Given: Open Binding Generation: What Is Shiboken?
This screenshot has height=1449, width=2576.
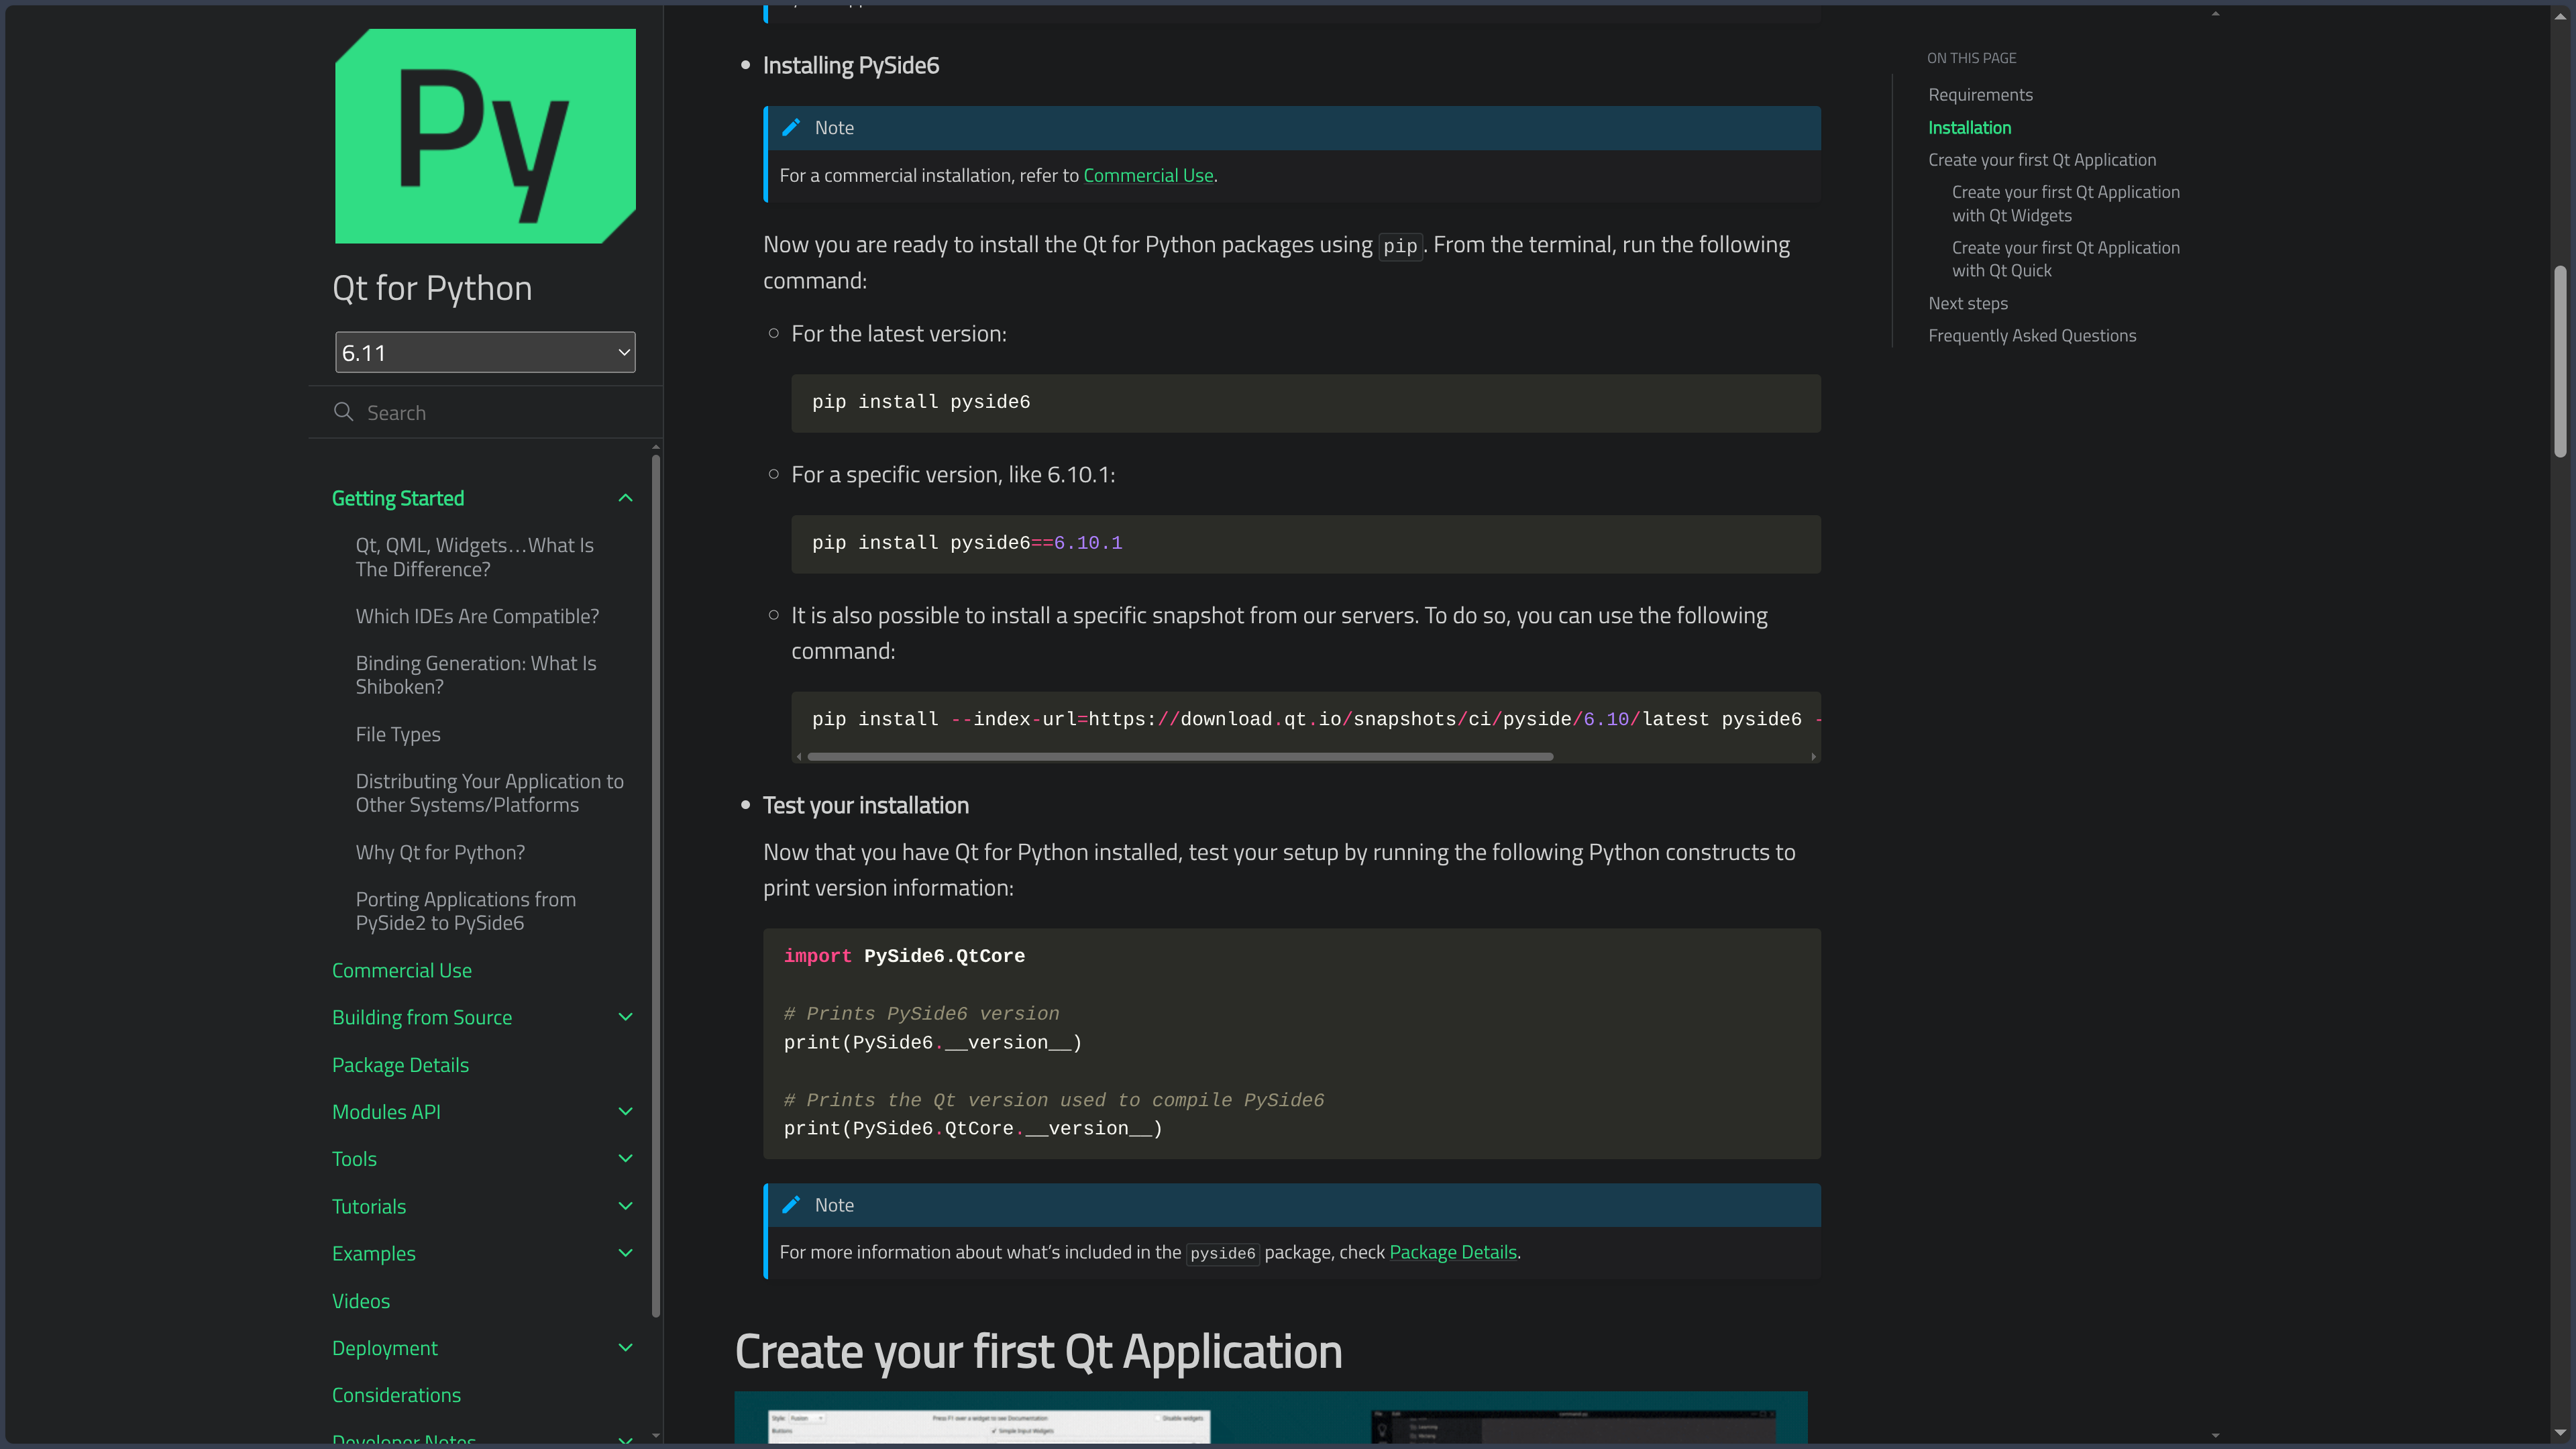Looking at the screenshot, I should click(476, 675).
